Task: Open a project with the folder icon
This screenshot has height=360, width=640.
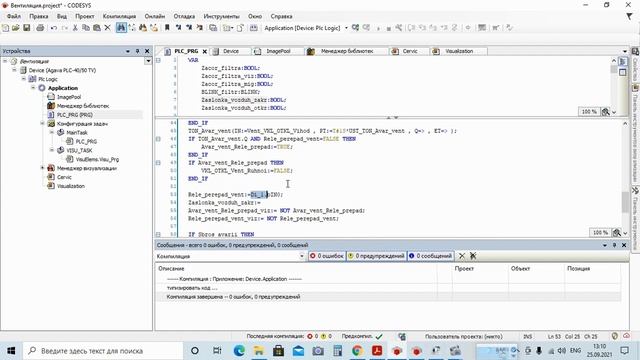Action: pyautogui.click(x=16, y=28)
